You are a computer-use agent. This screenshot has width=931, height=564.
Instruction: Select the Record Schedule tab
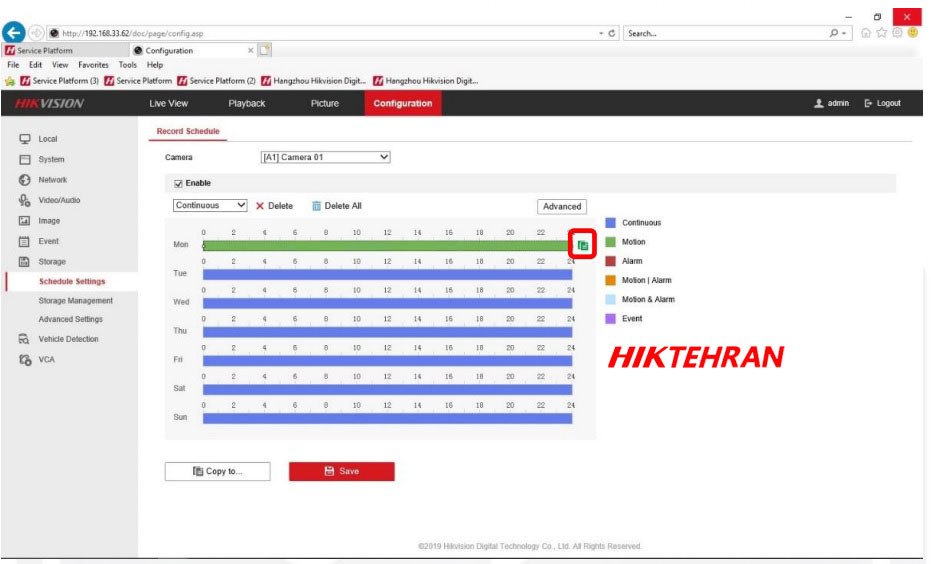pyautogui.click(x=188, y=131)
